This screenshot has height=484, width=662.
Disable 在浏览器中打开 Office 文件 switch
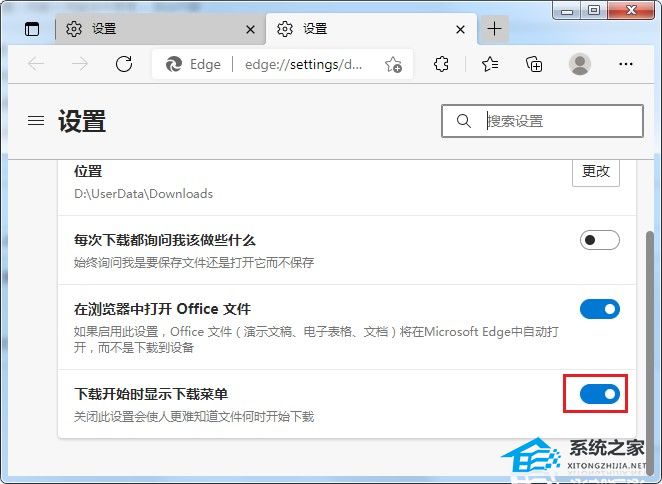600,309
